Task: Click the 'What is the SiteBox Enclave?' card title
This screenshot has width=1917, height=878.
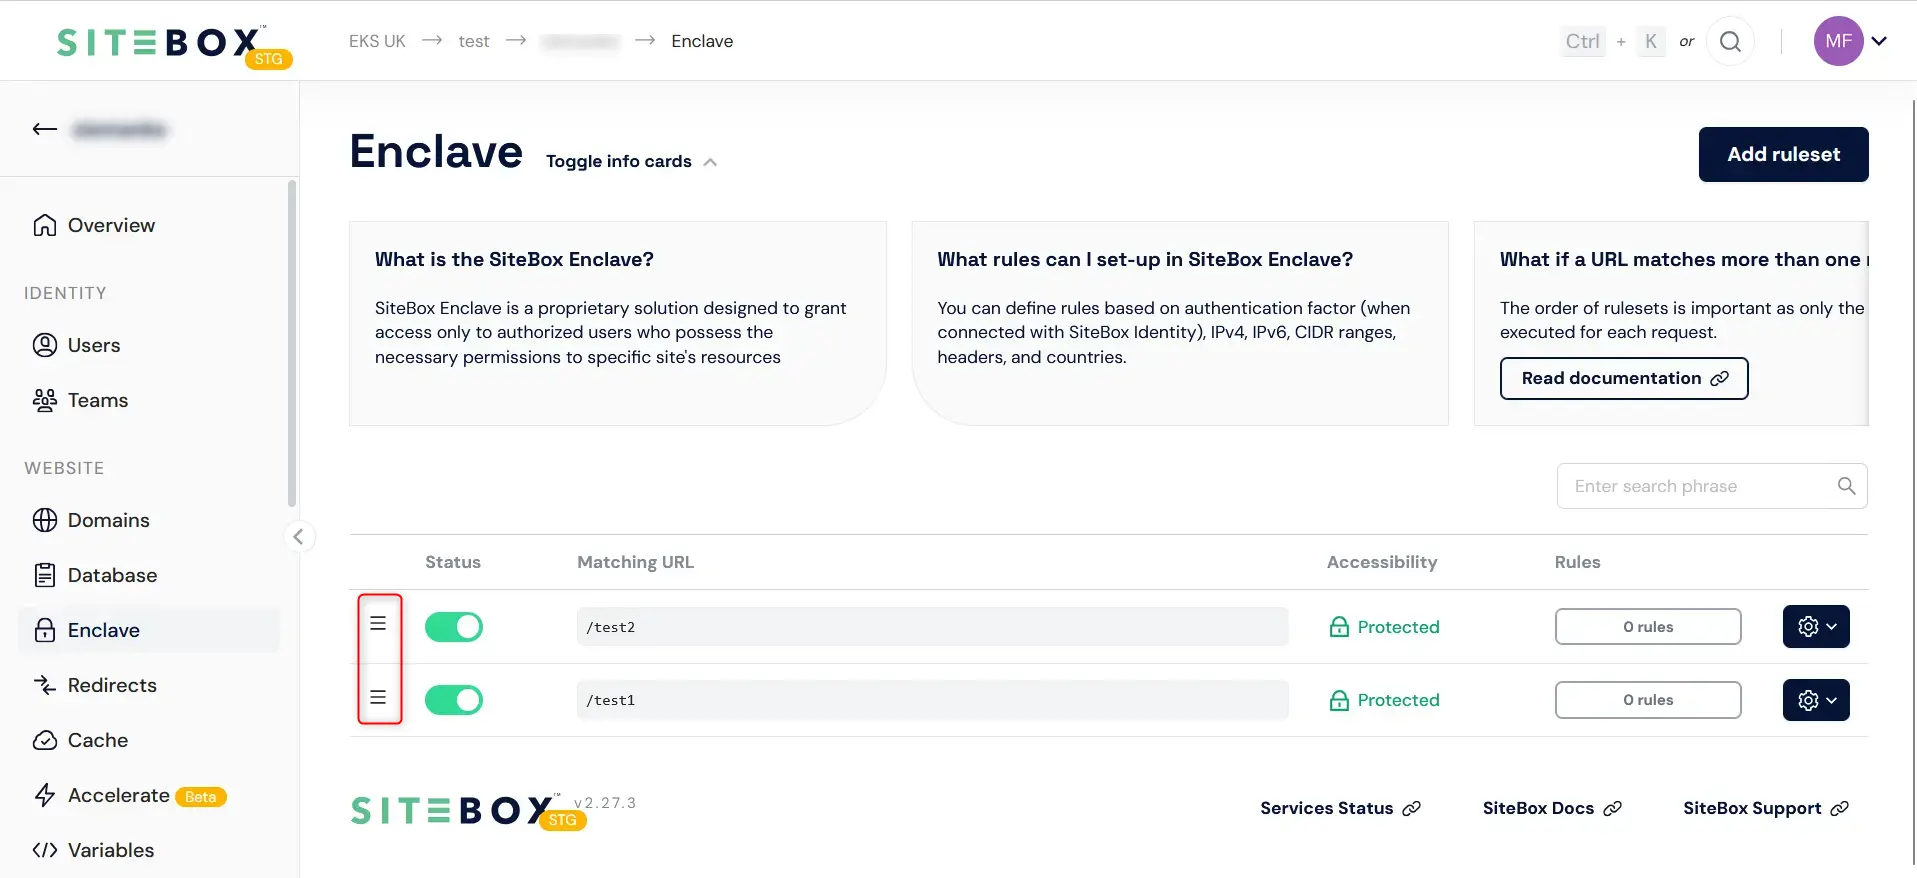Action: click(514, 259)
